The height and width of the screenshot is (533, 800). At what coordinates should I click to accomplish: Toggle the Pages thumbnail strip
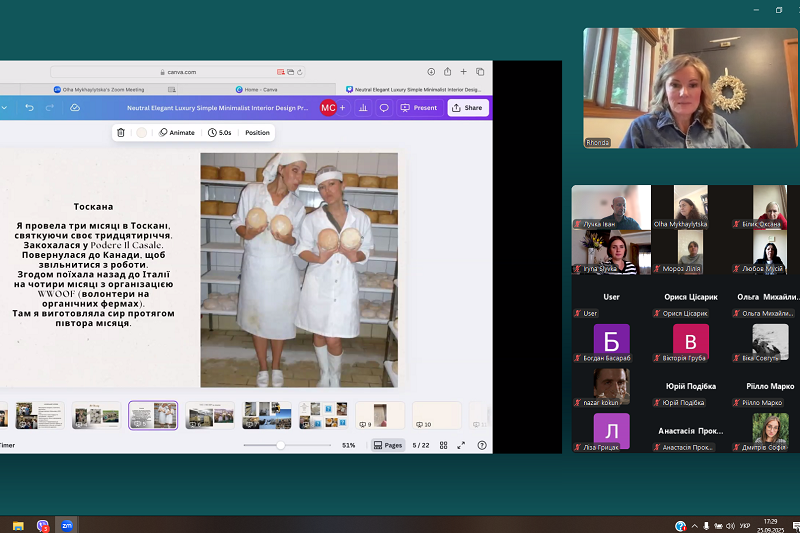point(388,445)
